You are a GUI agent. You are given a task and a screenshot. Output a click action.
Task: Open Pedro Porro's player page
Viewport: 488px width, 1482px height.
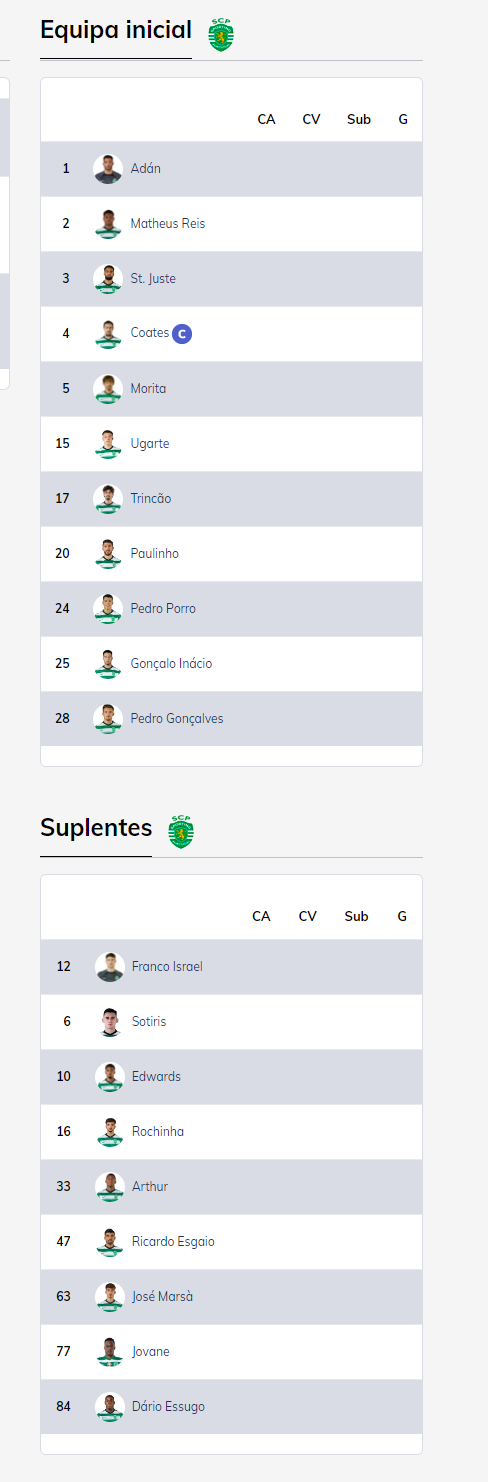click(x=163, y=609)
